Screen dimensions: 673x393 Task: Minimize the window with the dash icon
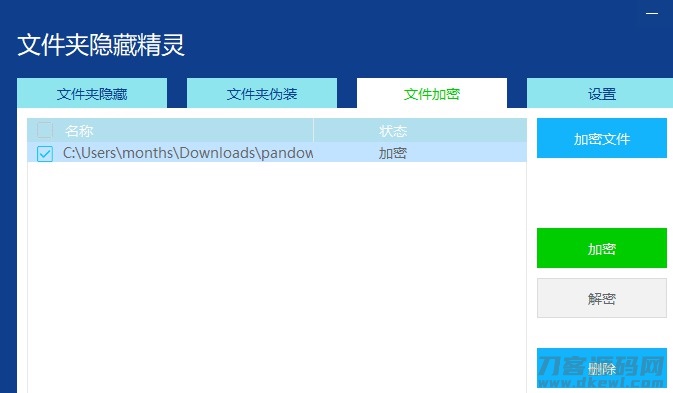coord(652,14)
